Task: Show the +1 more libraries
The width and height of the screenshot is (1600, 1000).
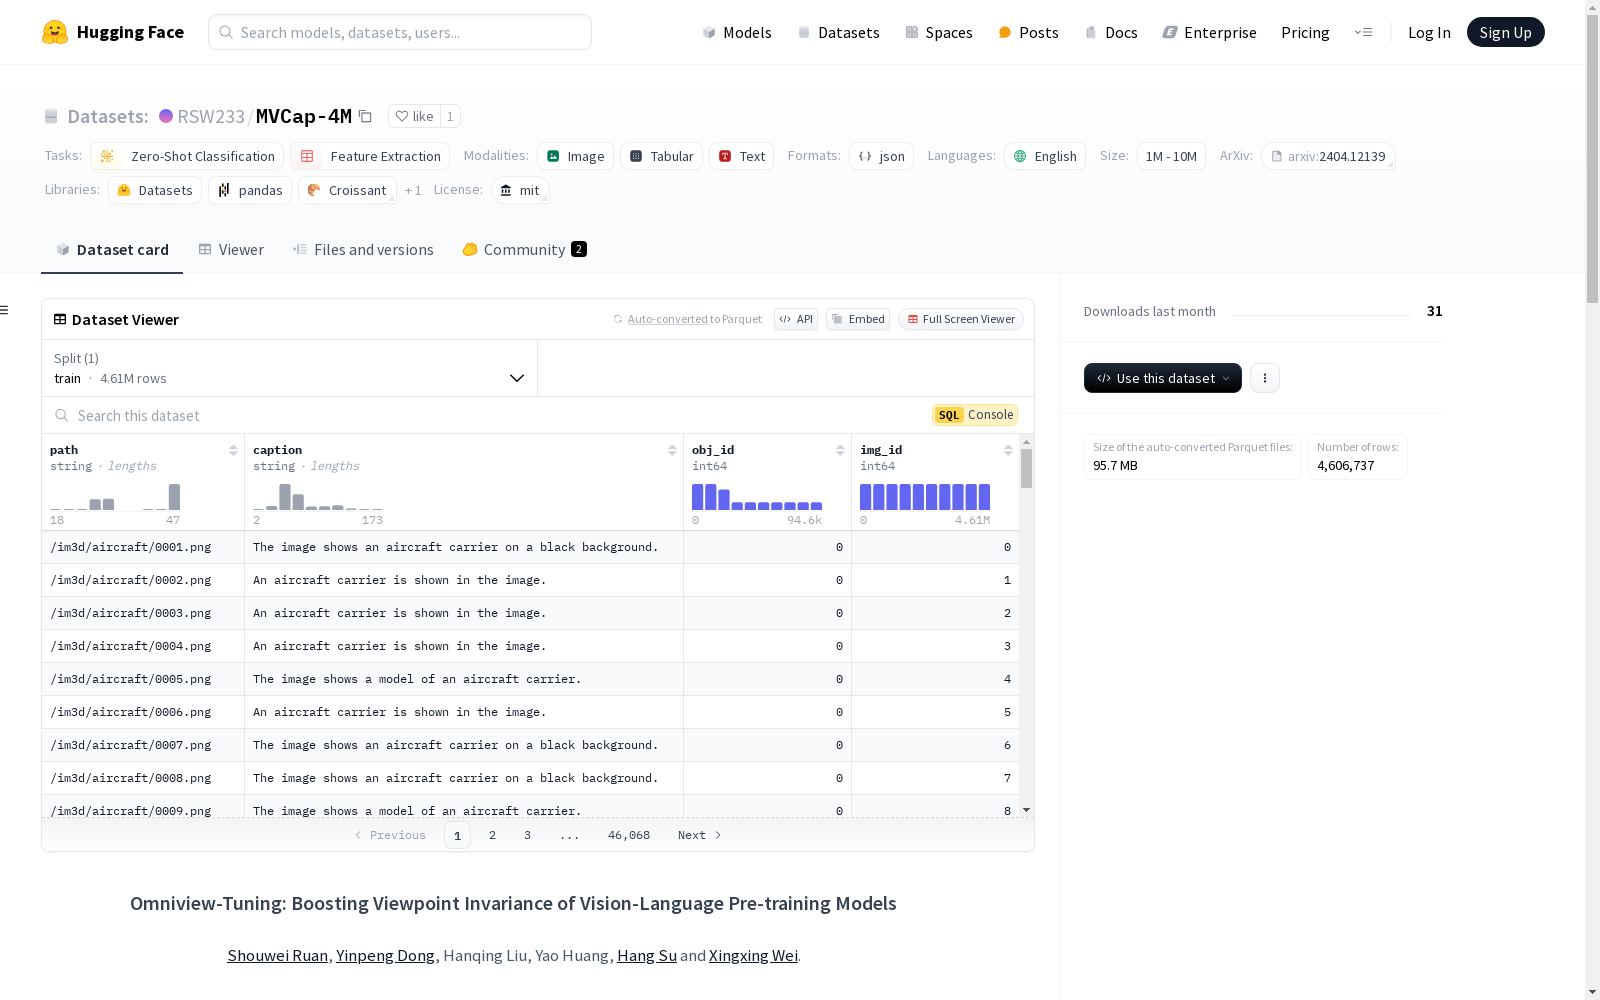Action: click(x=413, y=190)
